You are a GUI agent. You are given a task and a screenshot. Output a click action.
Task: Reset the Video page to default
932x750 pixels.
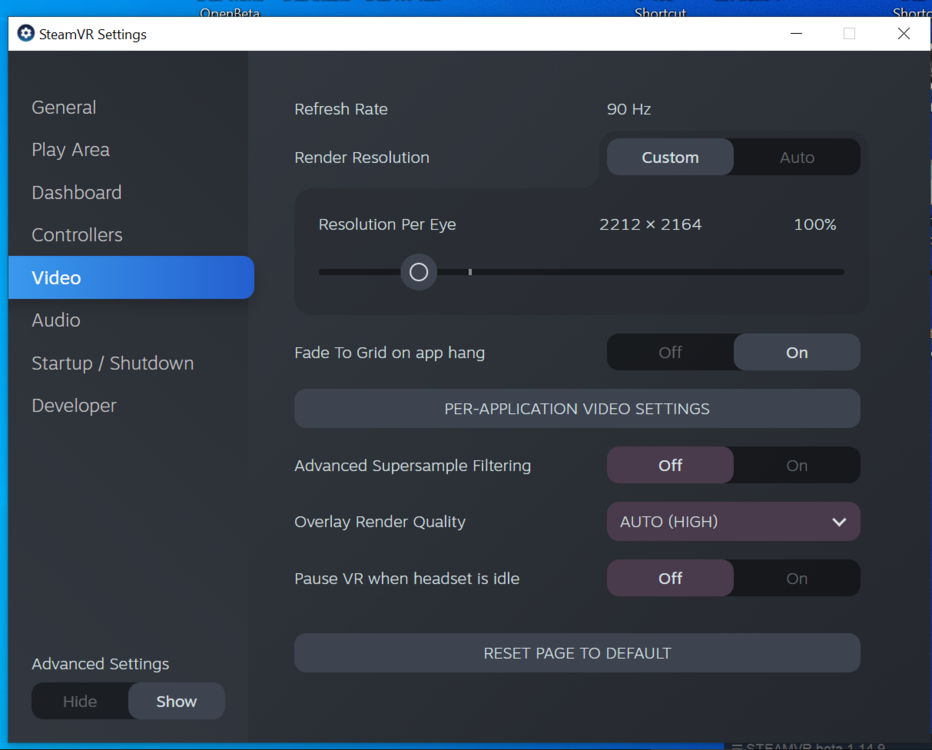[x=577, y=653]
